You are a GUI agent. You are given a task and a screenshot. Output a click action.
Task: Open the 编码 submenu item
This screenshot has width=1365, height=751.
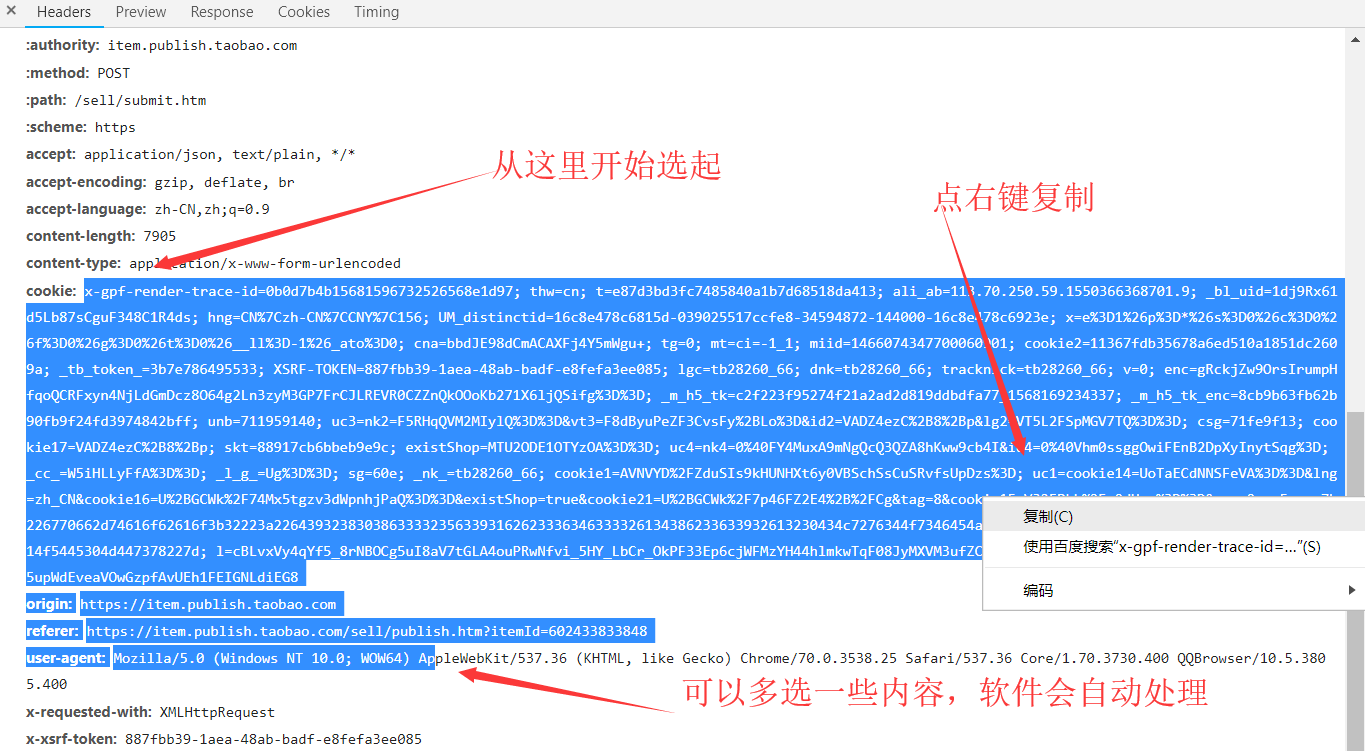tap(1037, 590)
